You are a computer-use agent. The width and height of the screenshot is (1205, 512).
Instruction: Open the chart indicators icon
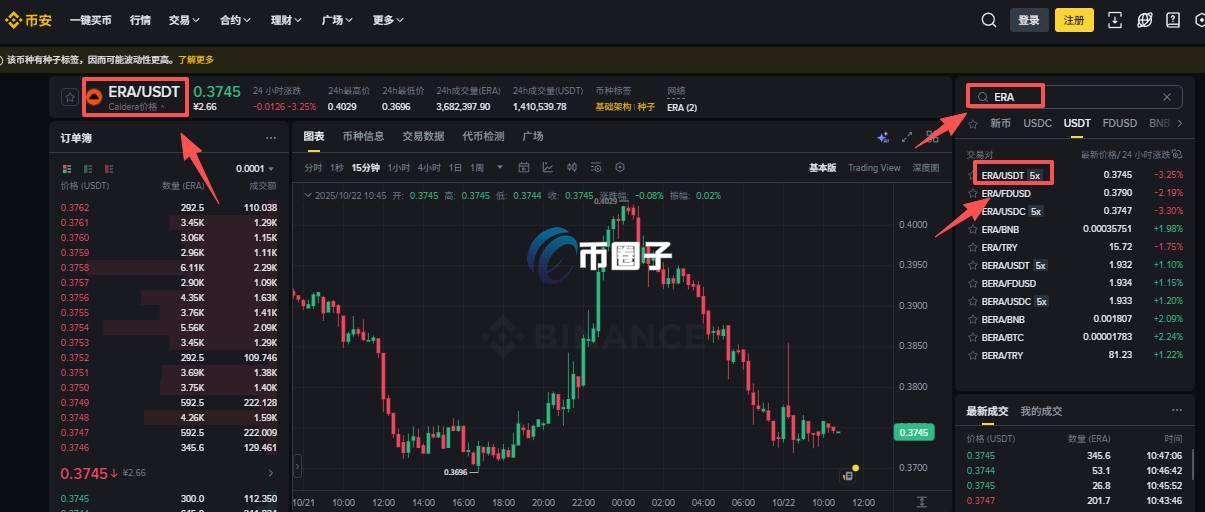(548, 167)
